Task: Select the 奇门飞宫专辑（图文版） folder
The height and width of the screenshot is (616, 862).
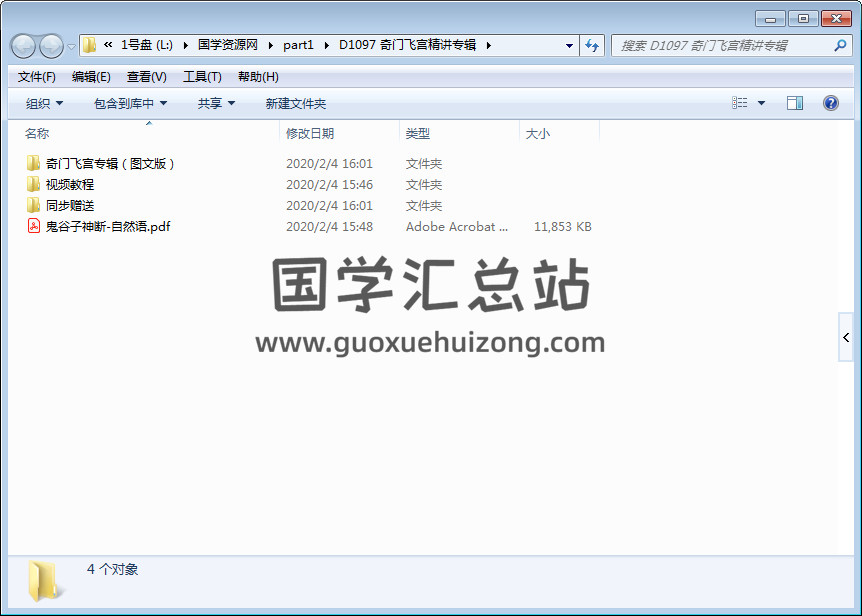Action: 110,164
